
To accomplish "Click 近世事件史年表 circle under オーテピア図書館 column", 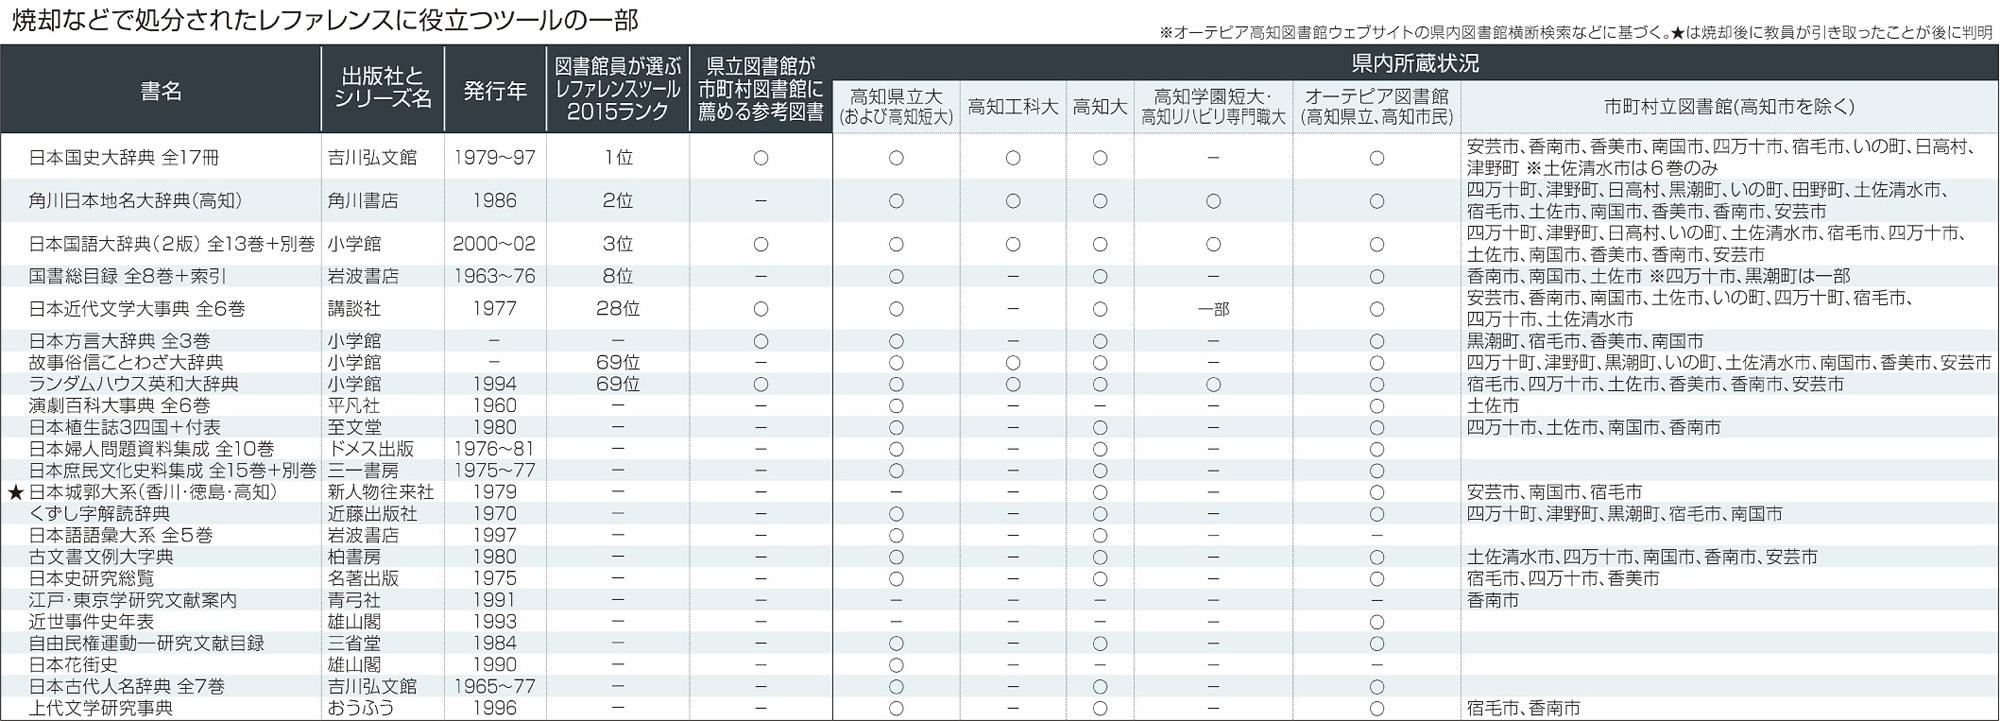I will [1376, 622].
